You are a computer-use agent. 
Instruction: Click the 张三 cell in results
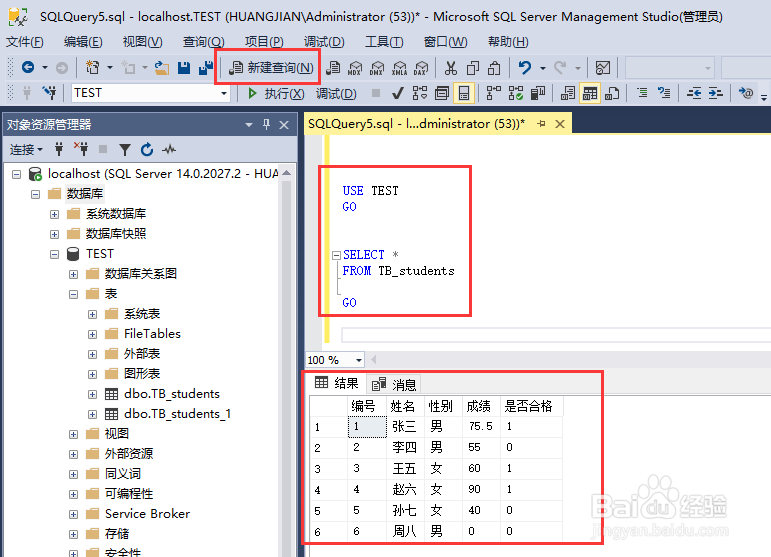[x=404, y=426]
